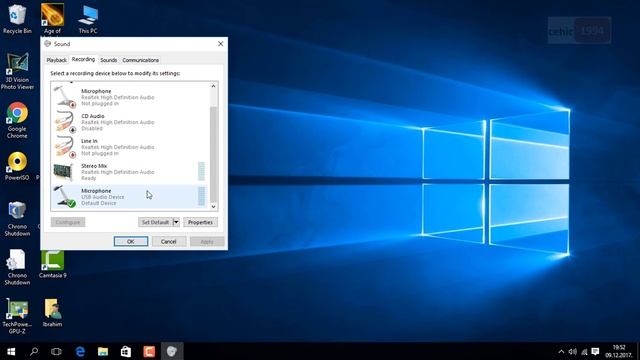Click the Set Default button
This screenshot has width=640, height=360.
tap(156, 222)
